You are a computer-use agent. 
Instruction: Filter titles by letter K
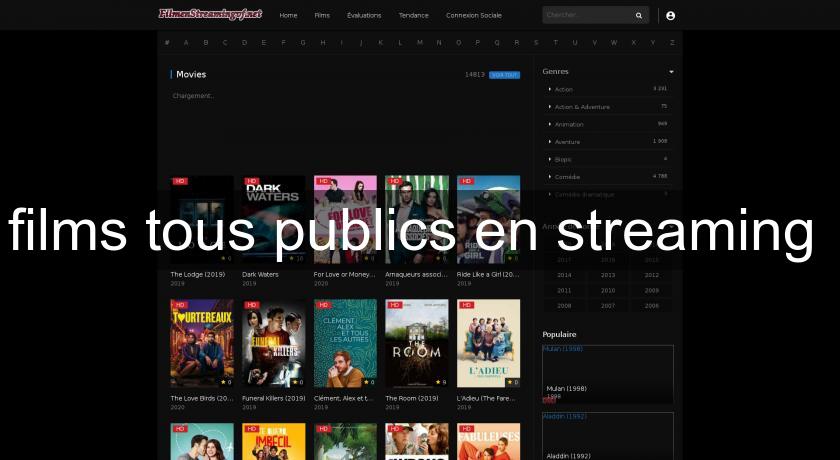click(380, 42)
